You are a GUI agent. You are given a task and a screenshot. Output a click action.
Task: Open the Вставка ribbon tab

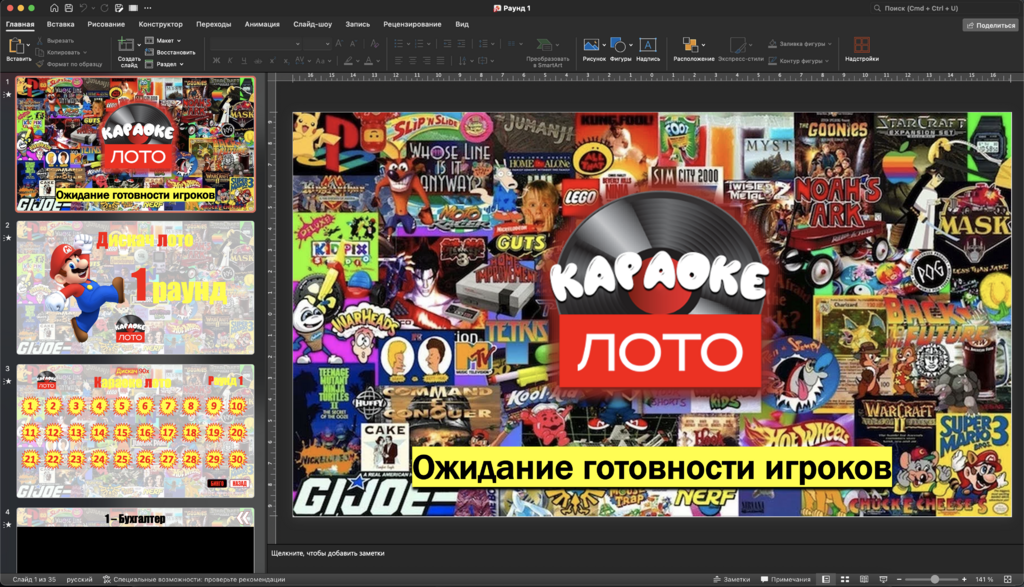61,24
